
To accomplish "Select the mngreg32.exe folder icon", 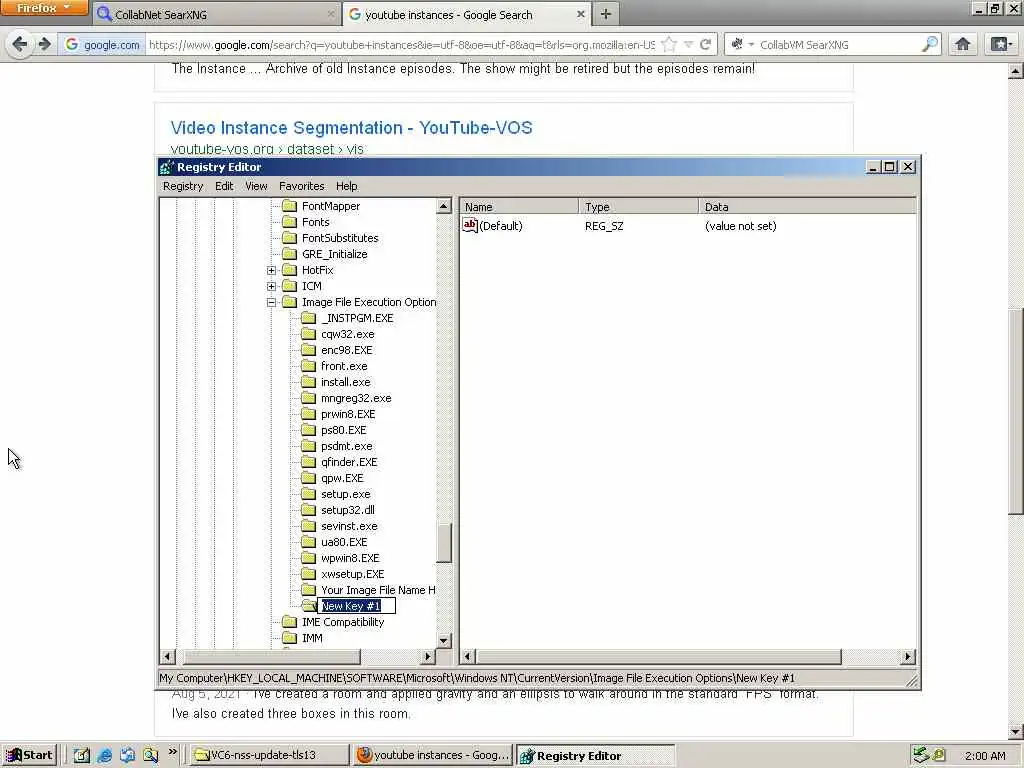I will (x=308, y=398).
